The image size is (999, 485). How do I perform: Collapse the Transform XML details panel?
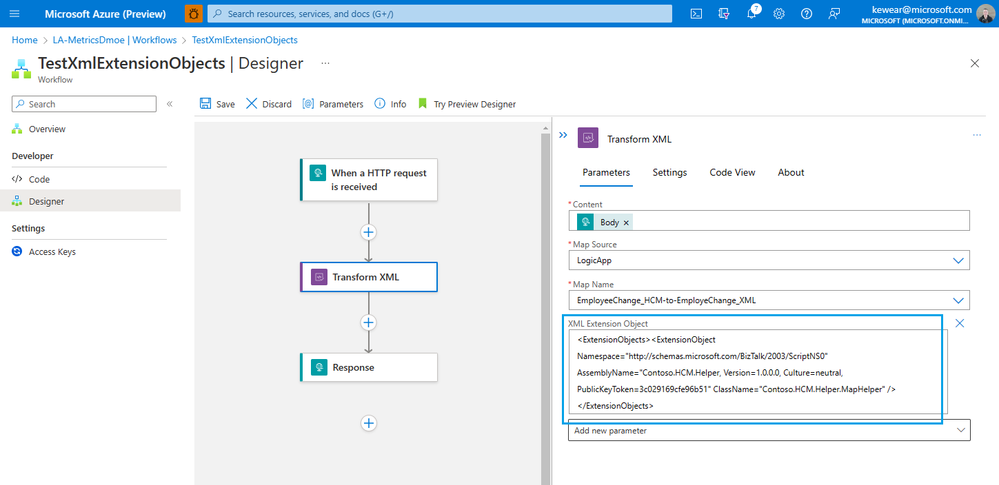pos(563,135)
